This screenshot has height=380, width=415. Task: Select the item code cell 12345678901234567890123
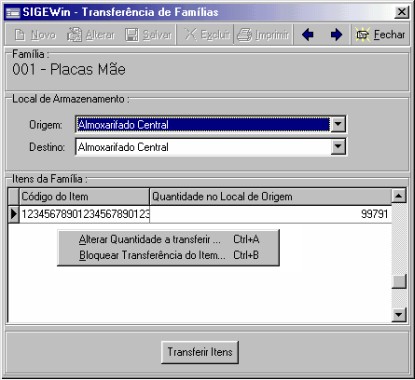point(84,214)
